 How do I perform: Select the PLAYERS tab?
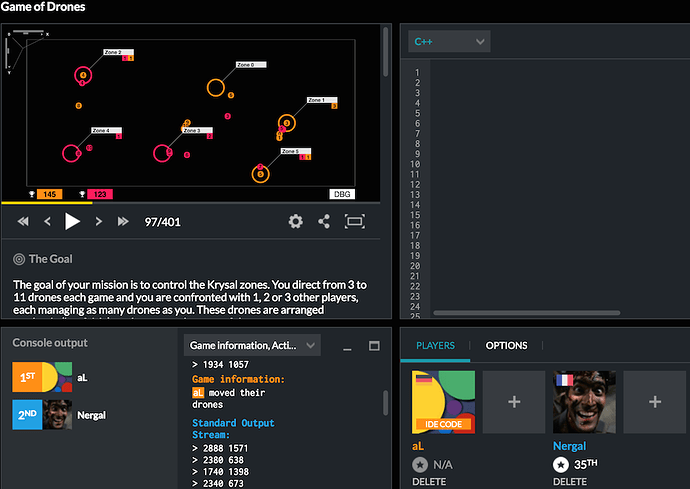(435, 346)
